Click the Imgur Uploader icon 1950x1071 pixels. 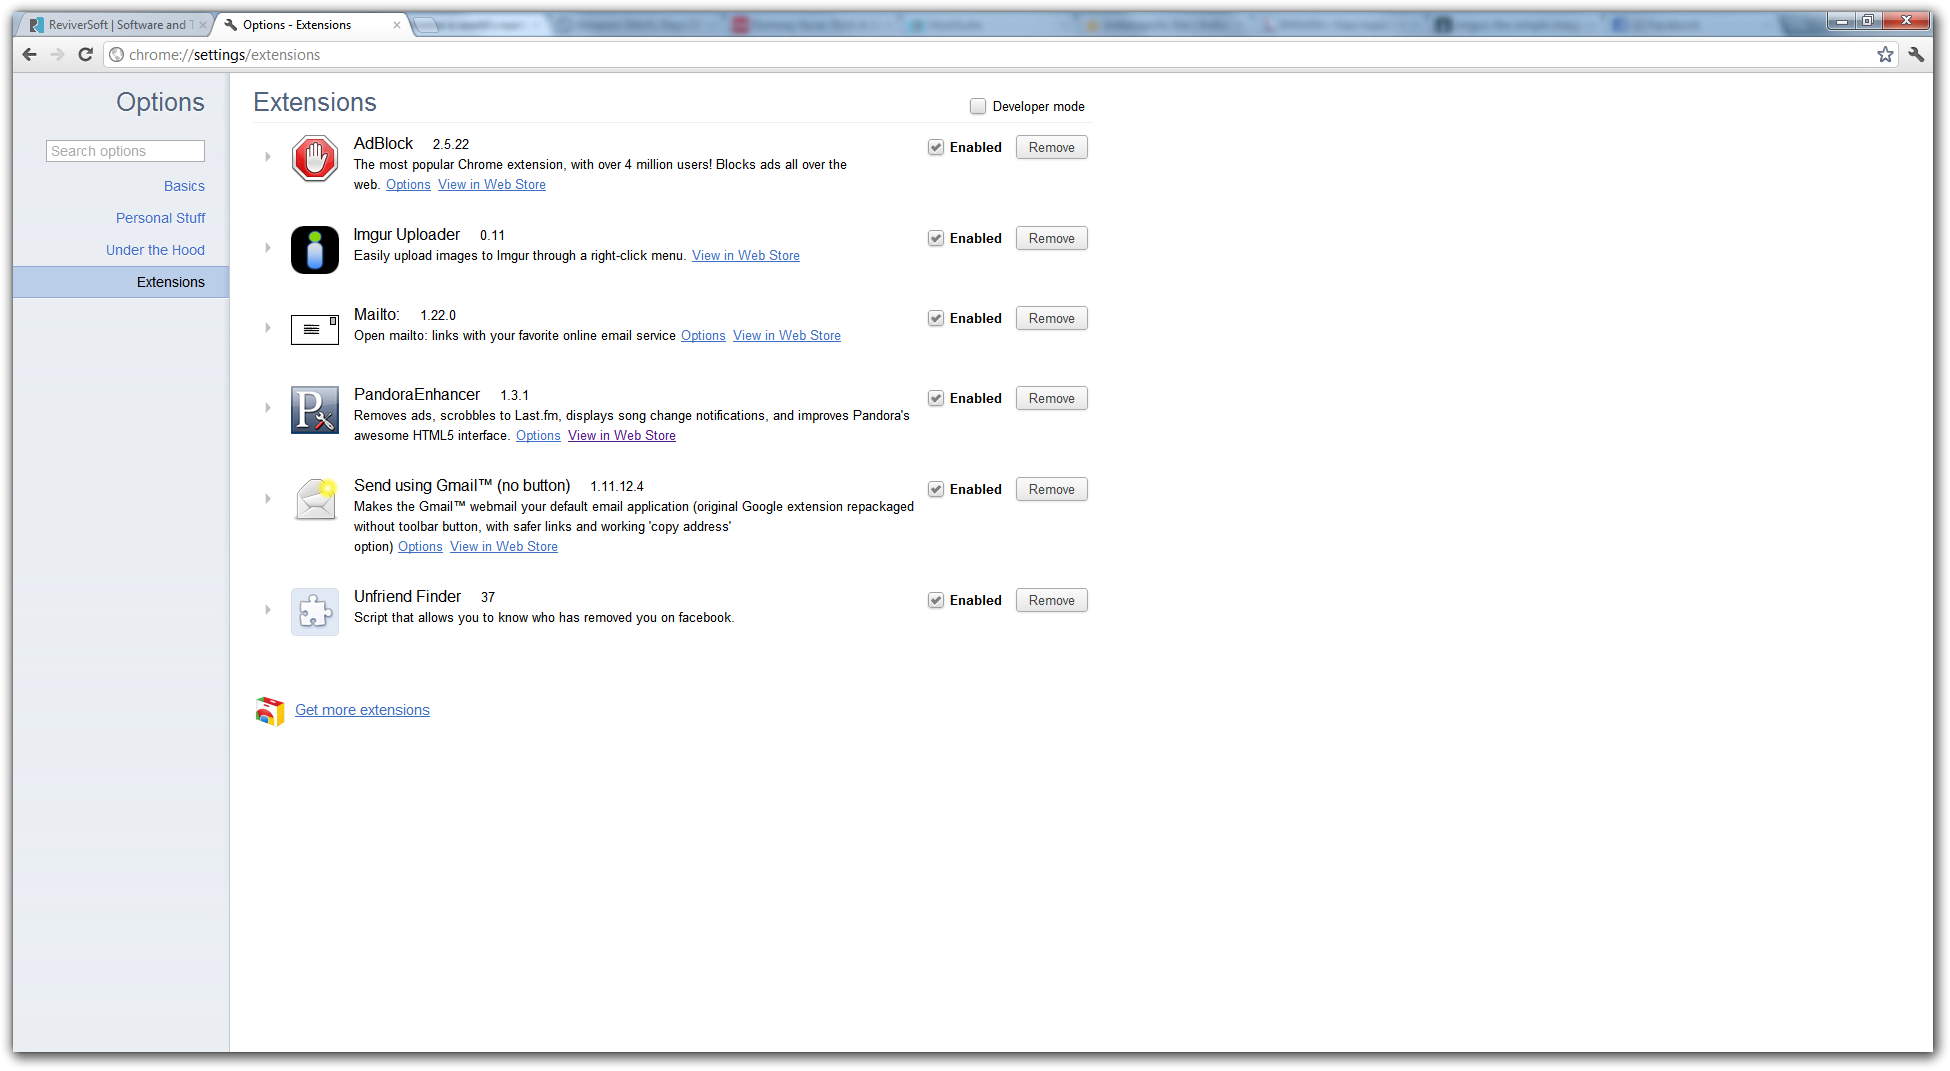315,250
